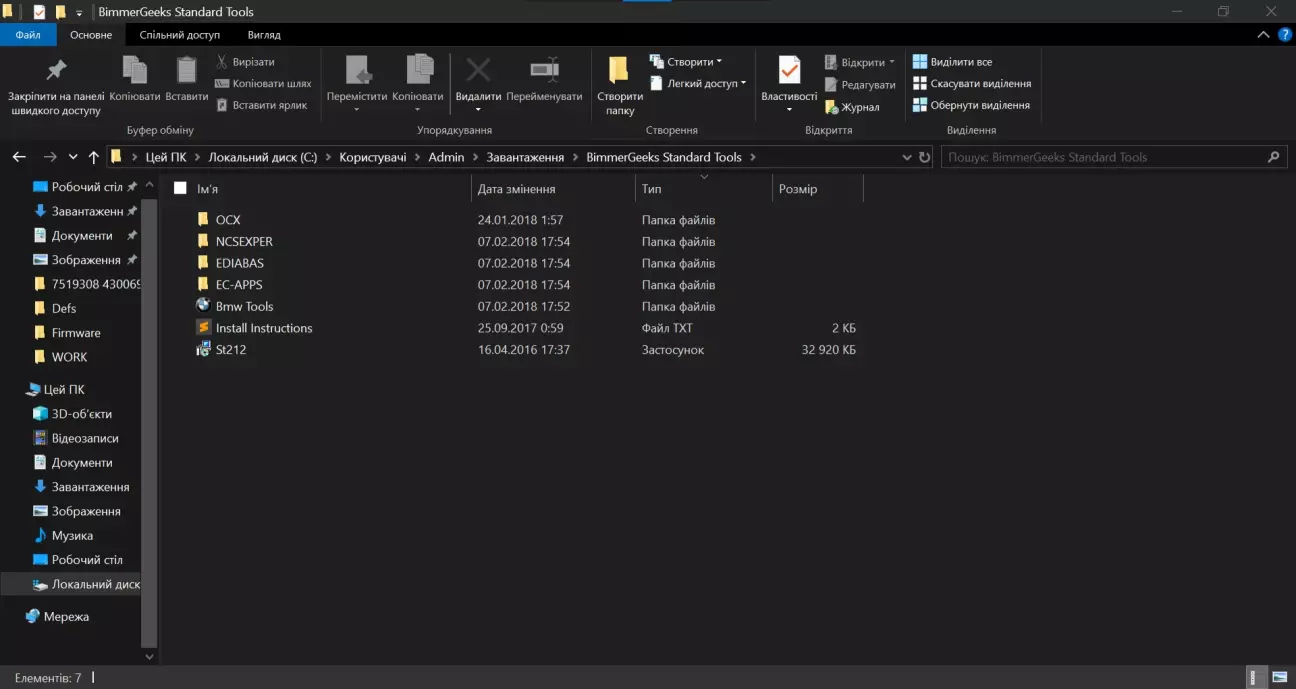
Task: Click Користувачі in the address breadcrumb
Action: [373, 157]
